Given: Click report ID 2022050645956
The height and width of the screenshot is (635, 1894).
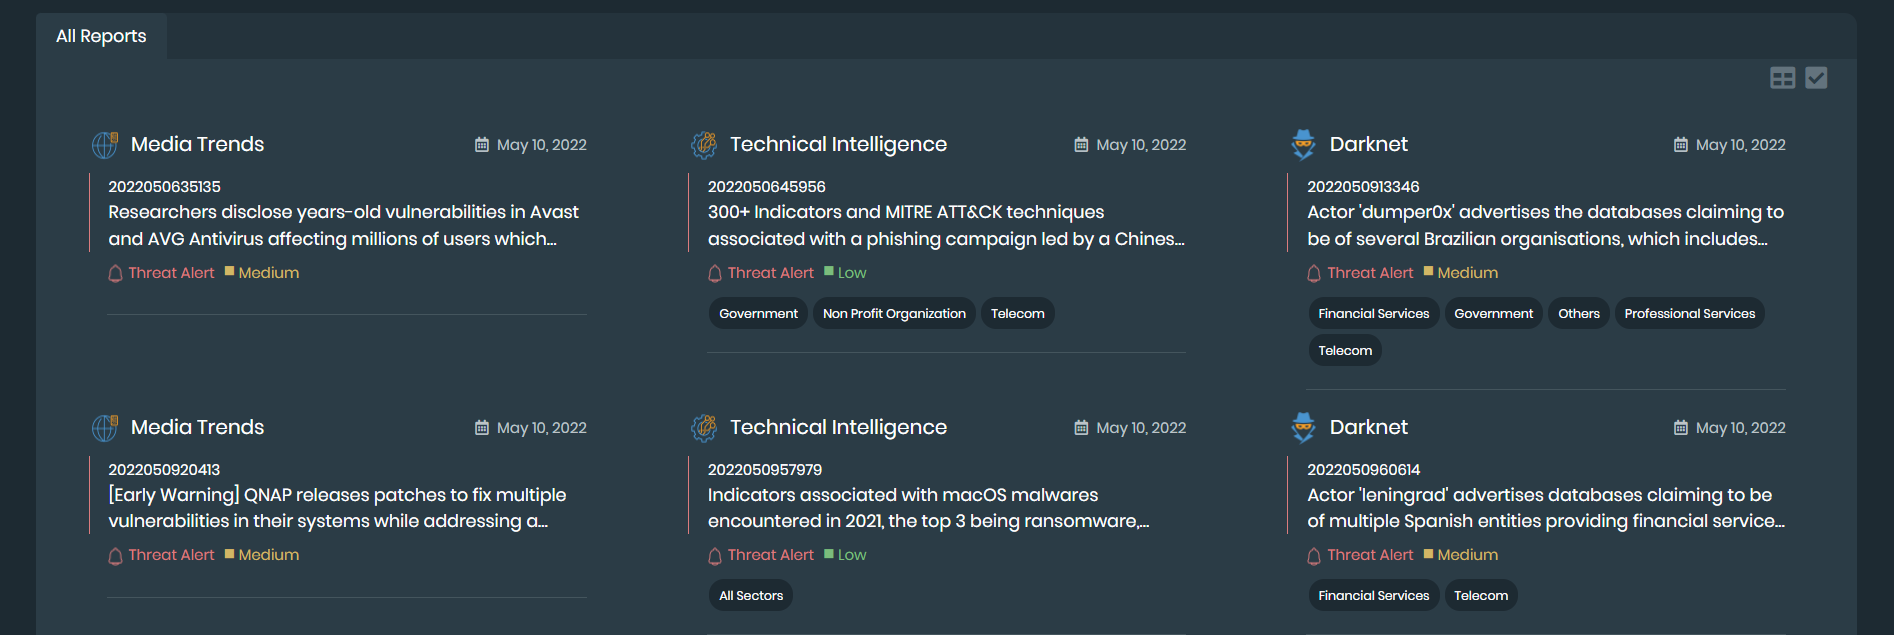Looking at the screenshot, I should pos(767,187).
